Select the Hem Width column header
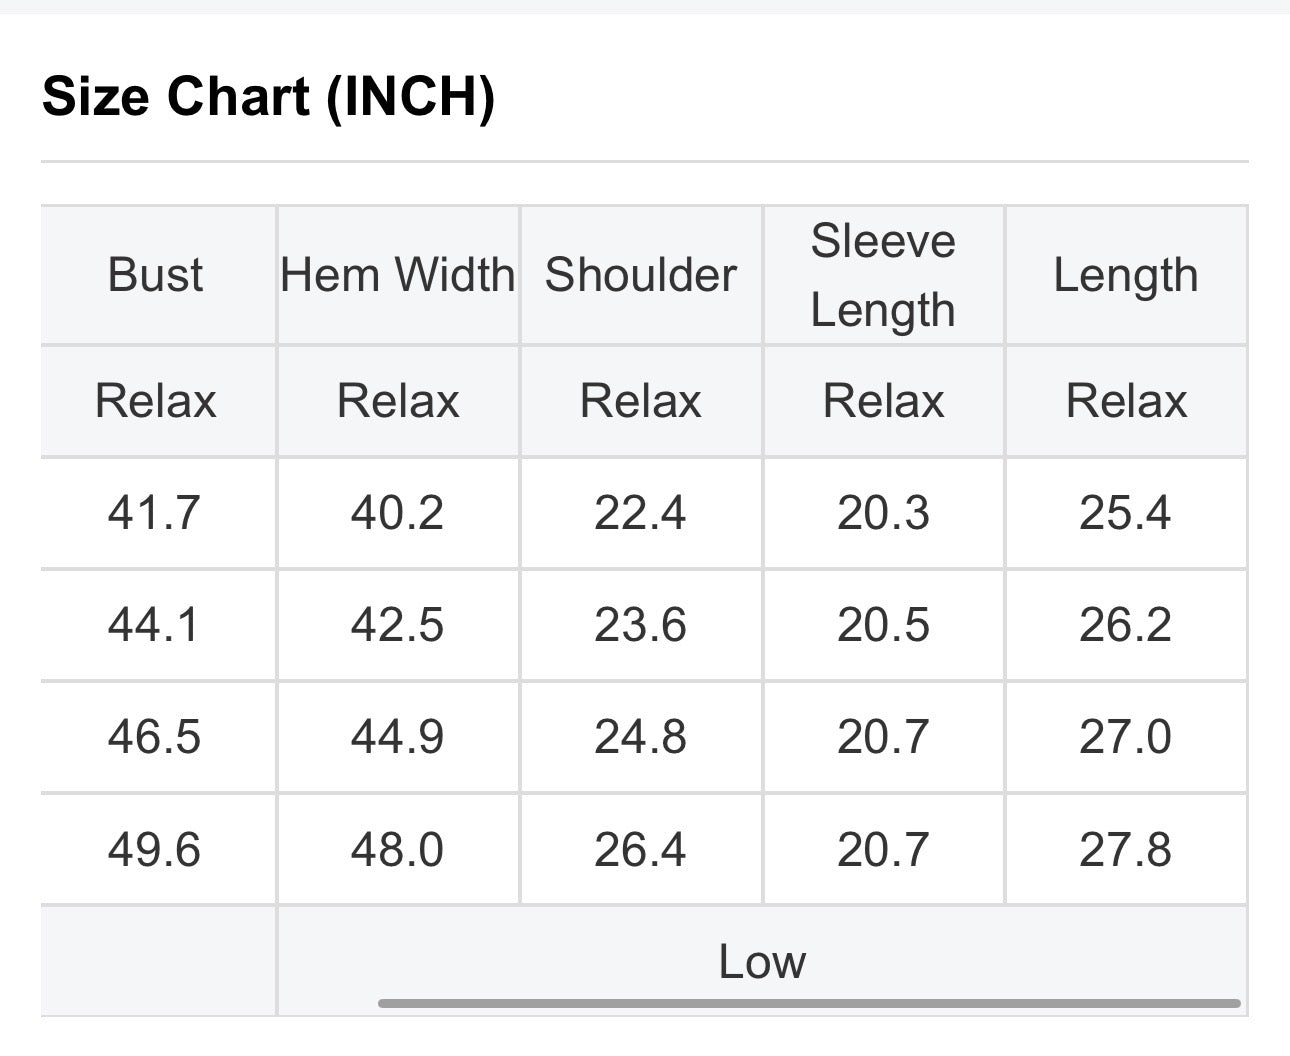 point(398,275)
